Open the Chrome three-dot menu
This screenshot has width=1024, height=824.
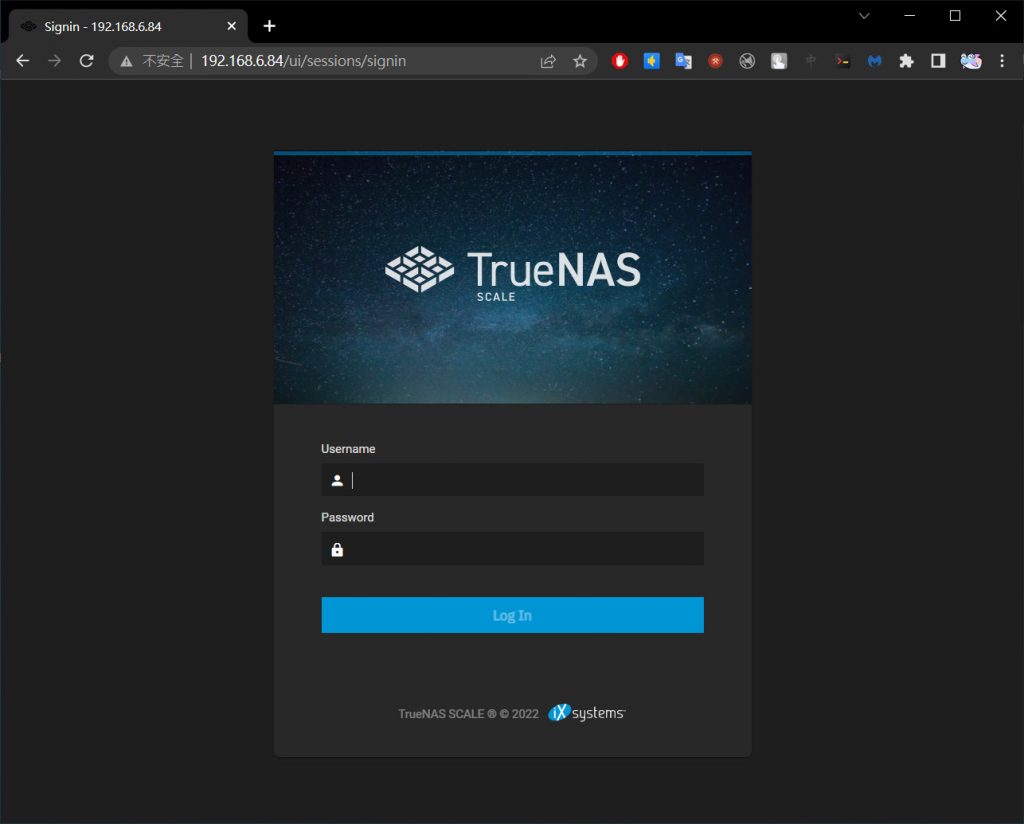click(1002, 61)
